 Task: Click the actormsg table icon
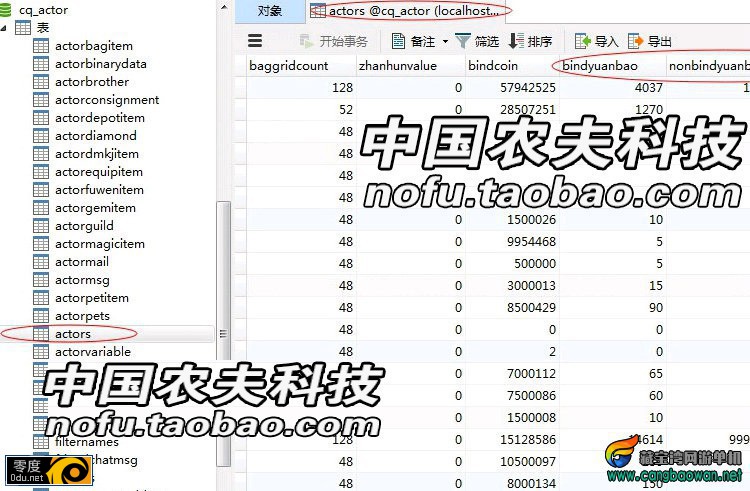tap(41, 280)
